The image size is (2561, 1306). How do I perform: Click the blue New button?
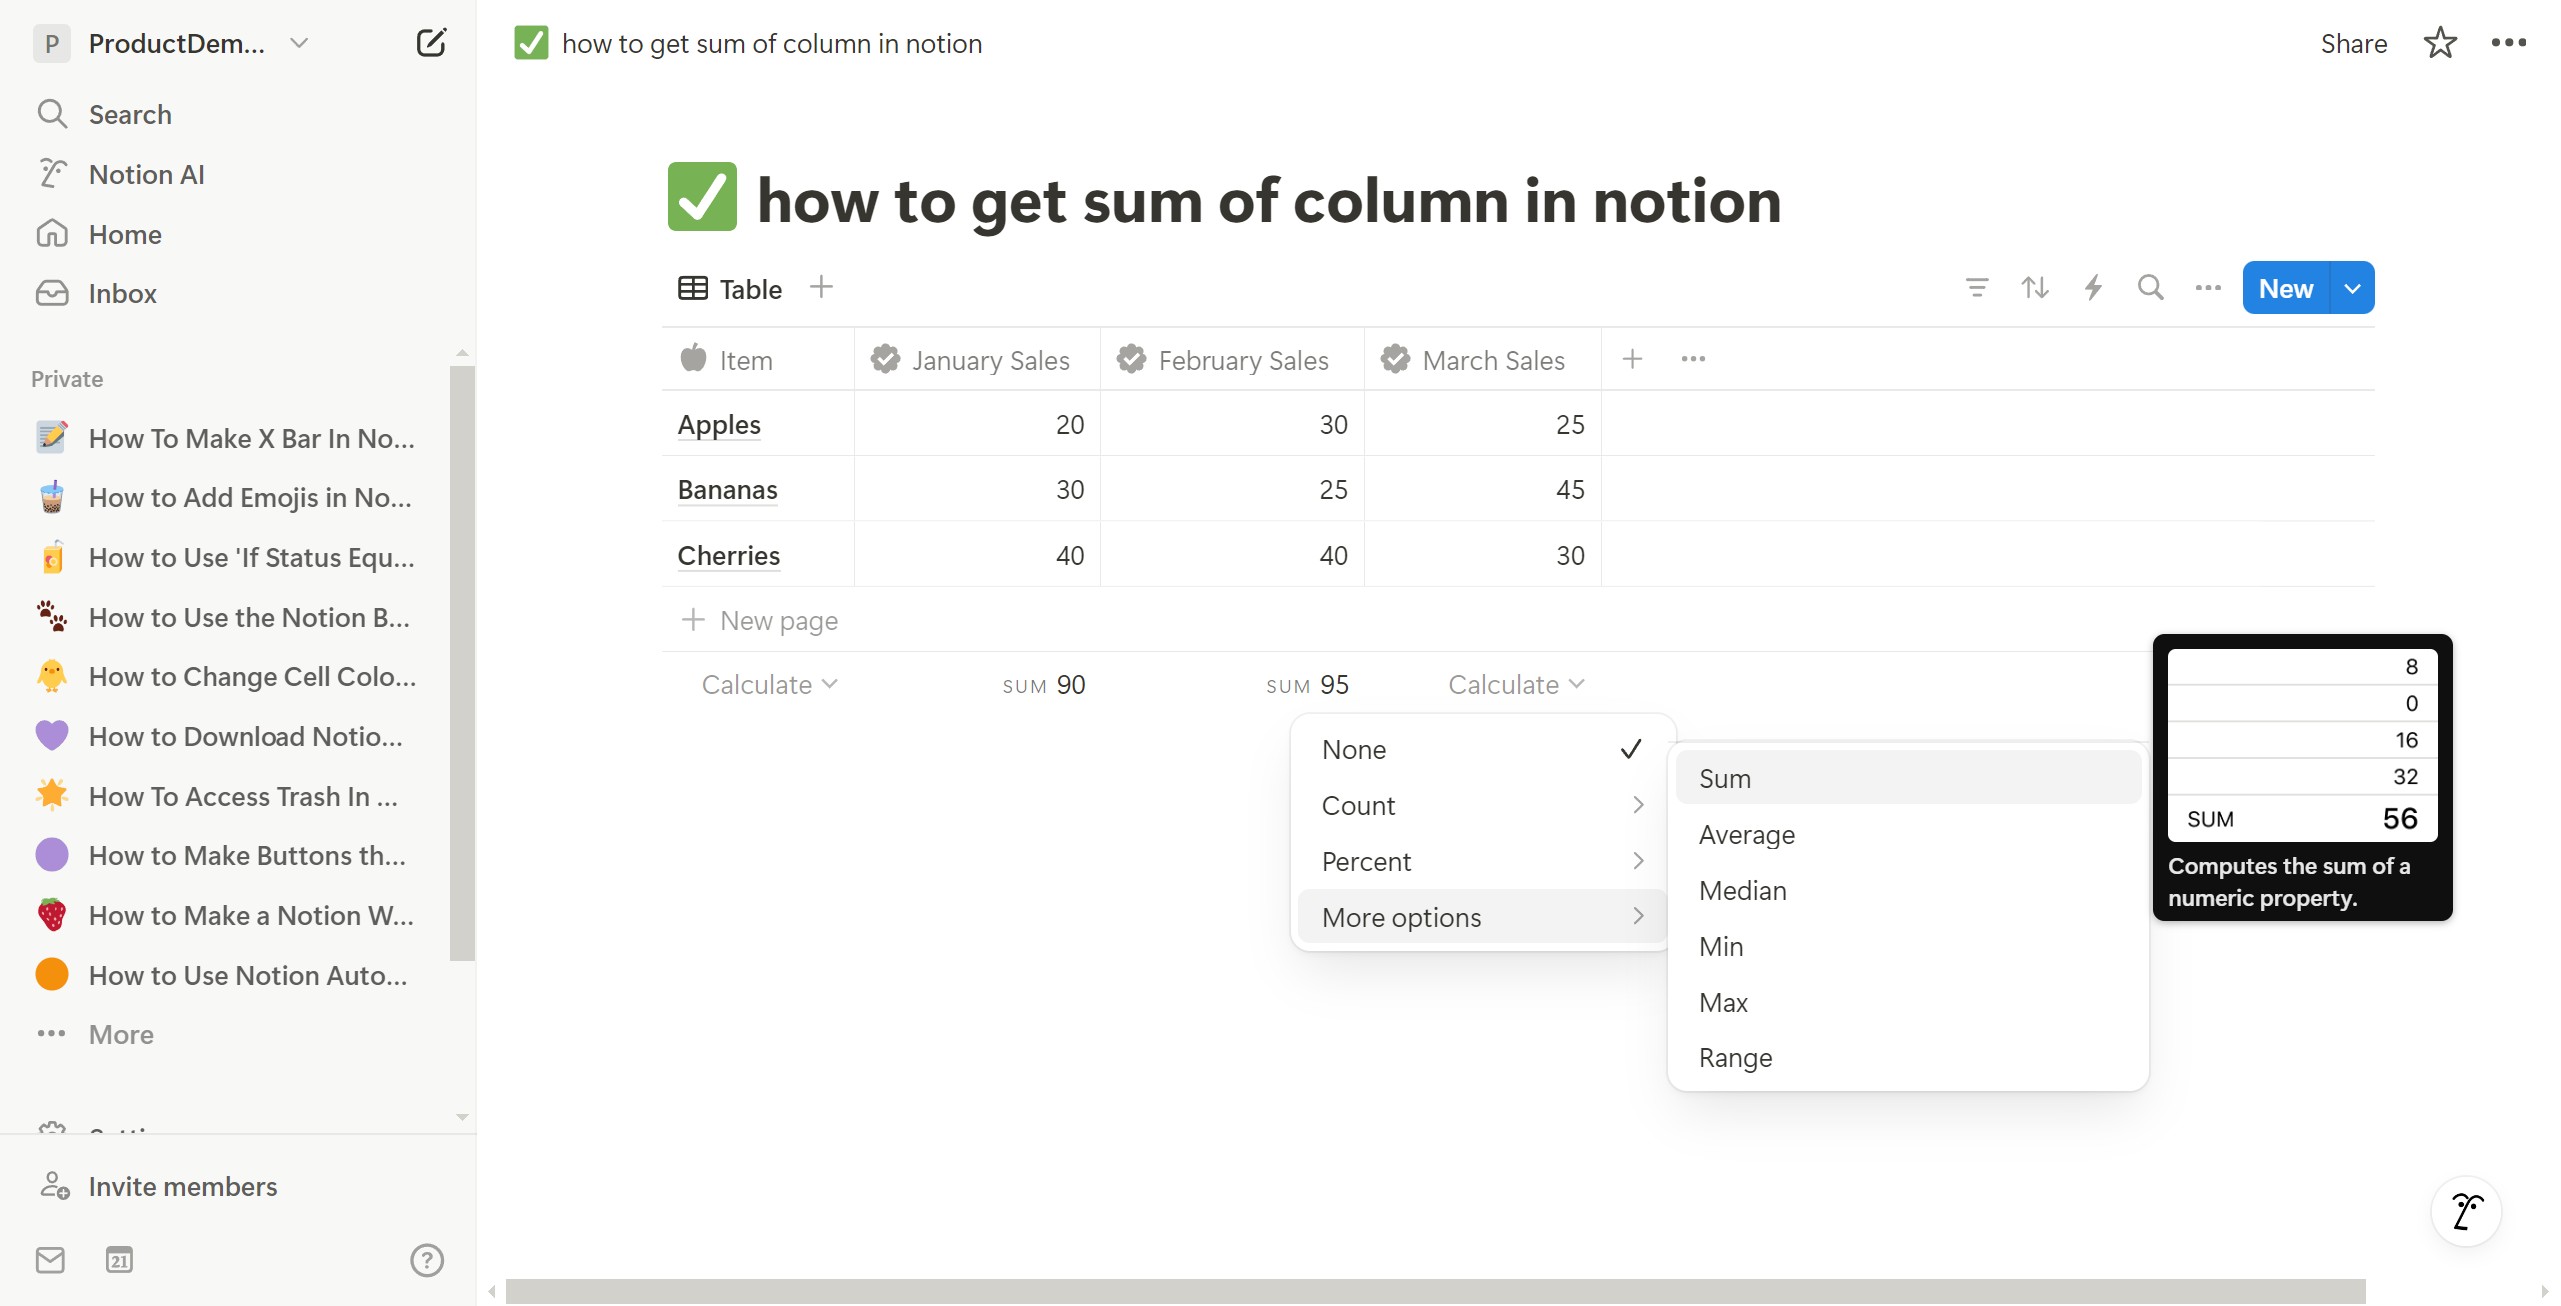(x=2285, y=288)
